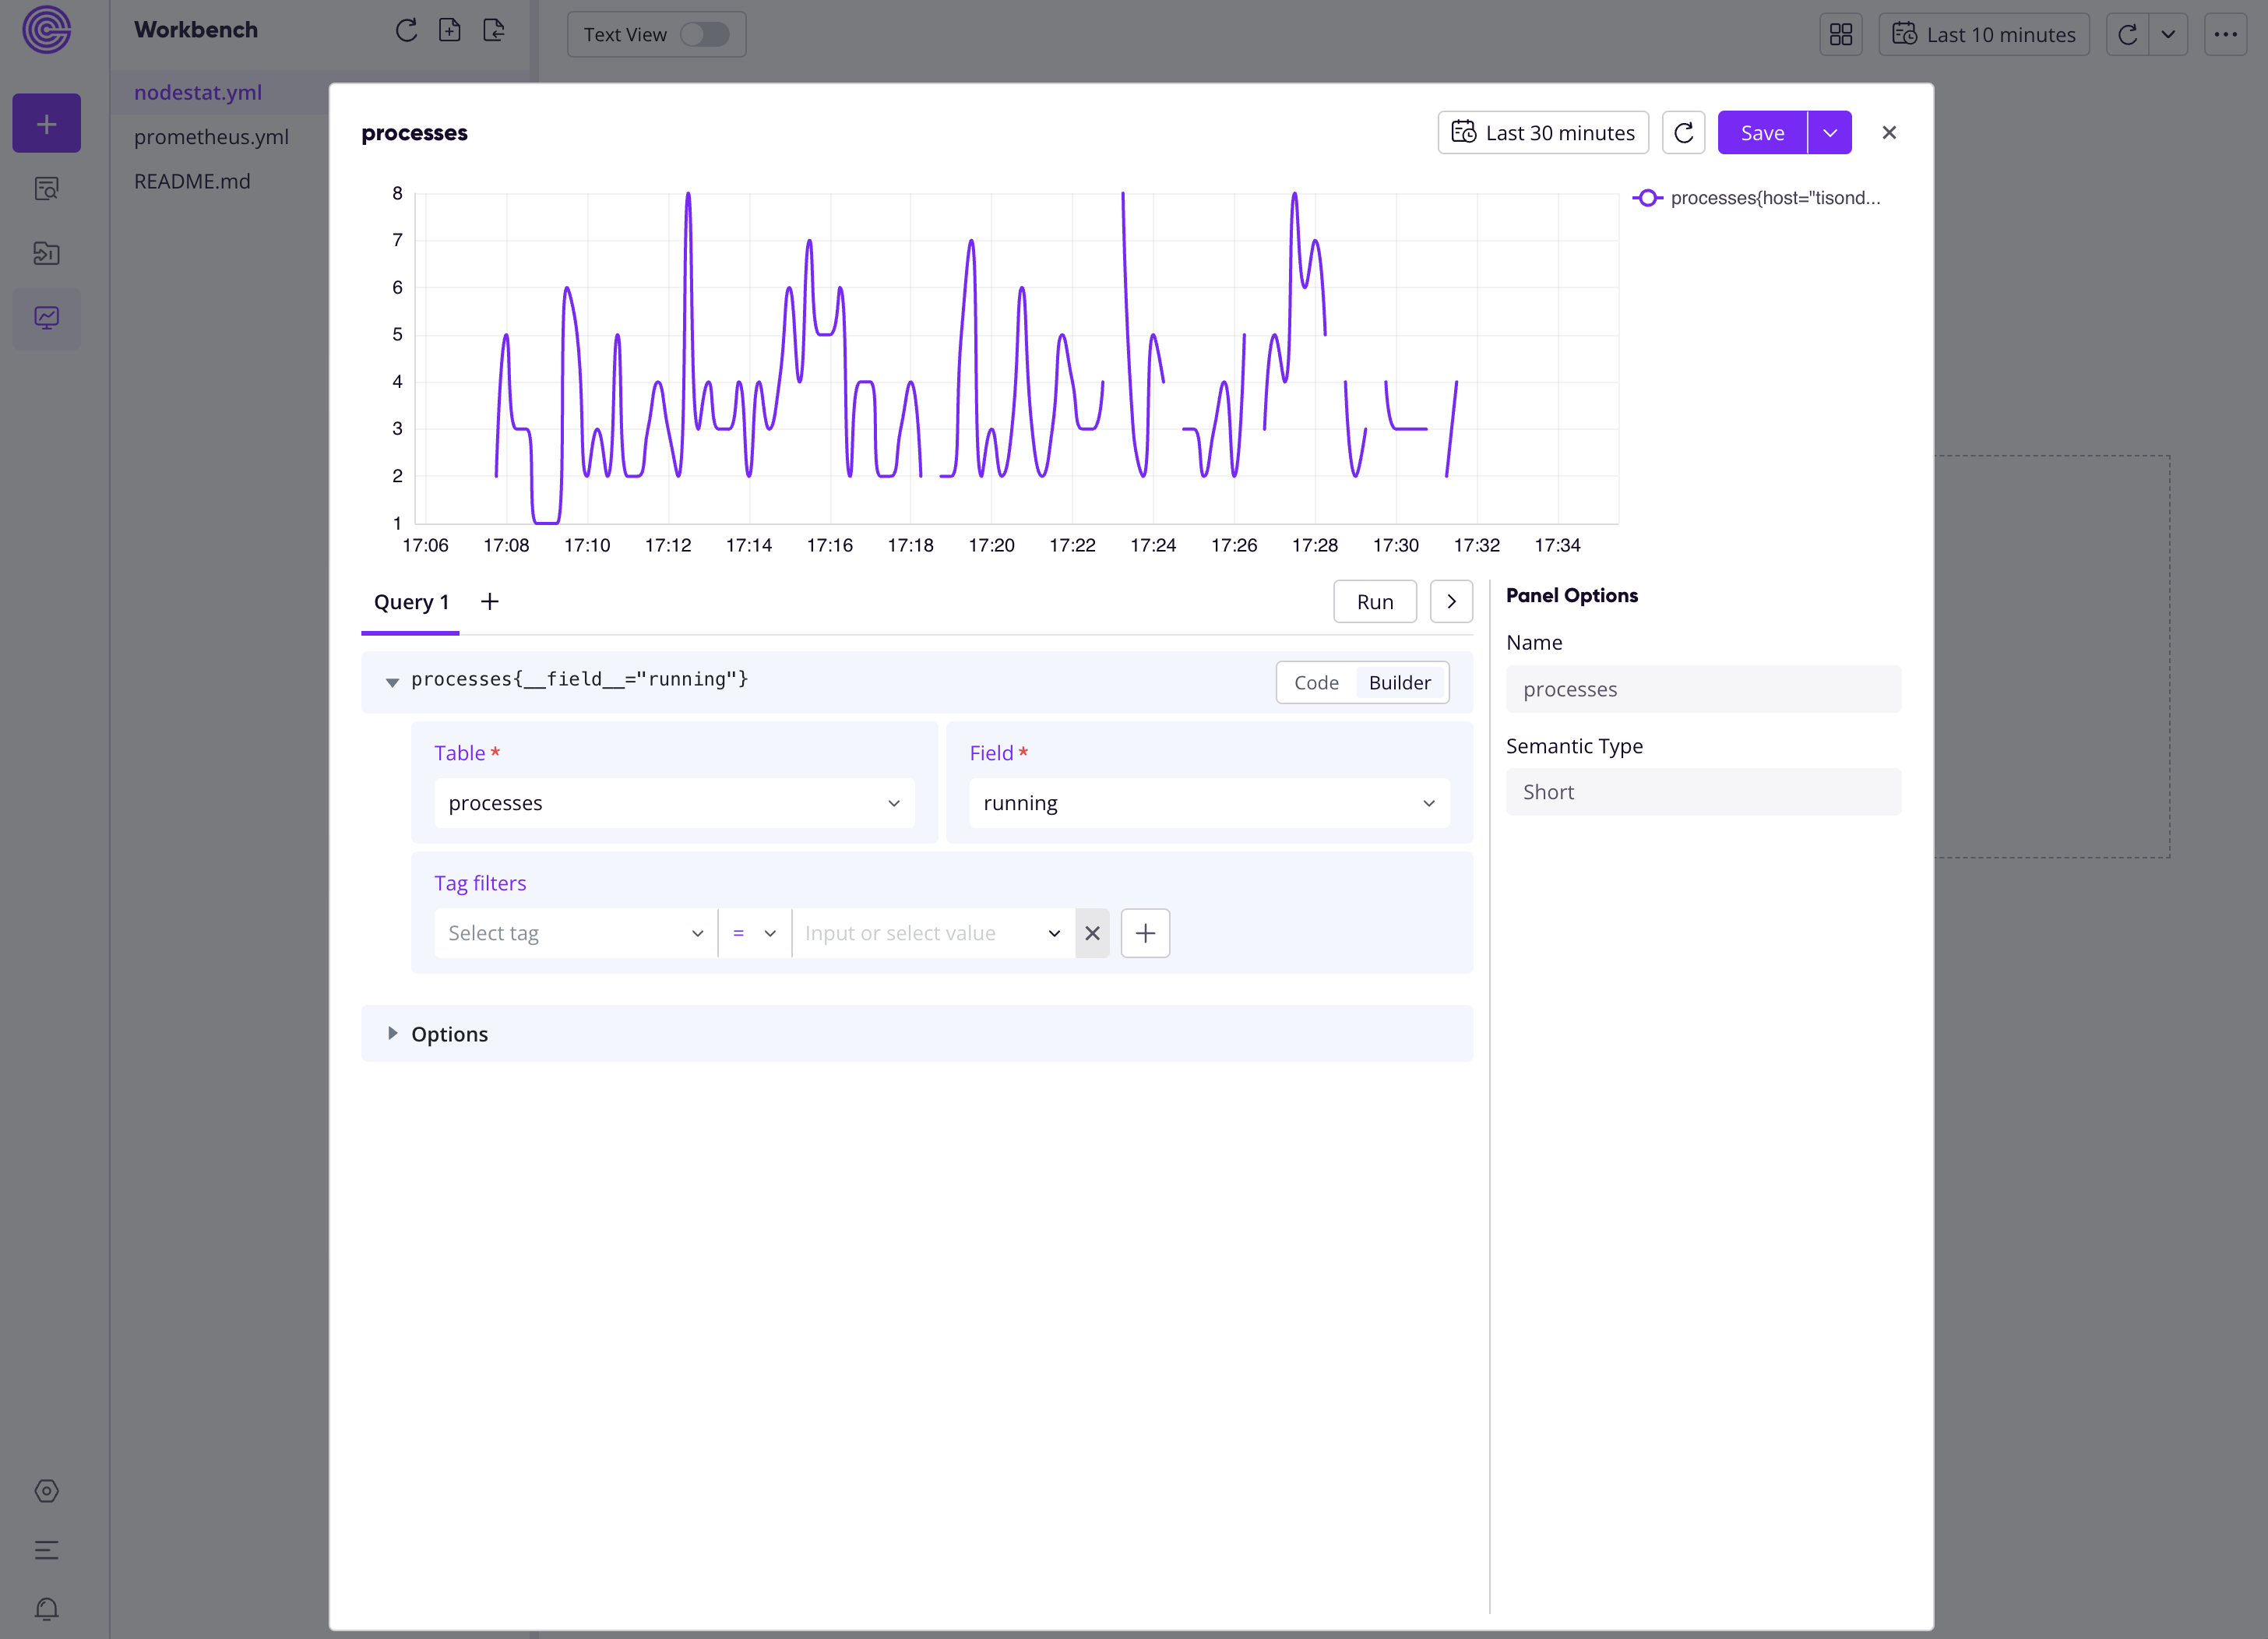The image size is (2268, 1639).
Task: Switch query editor to Builder mode
Action: [x=1399, y=682]
